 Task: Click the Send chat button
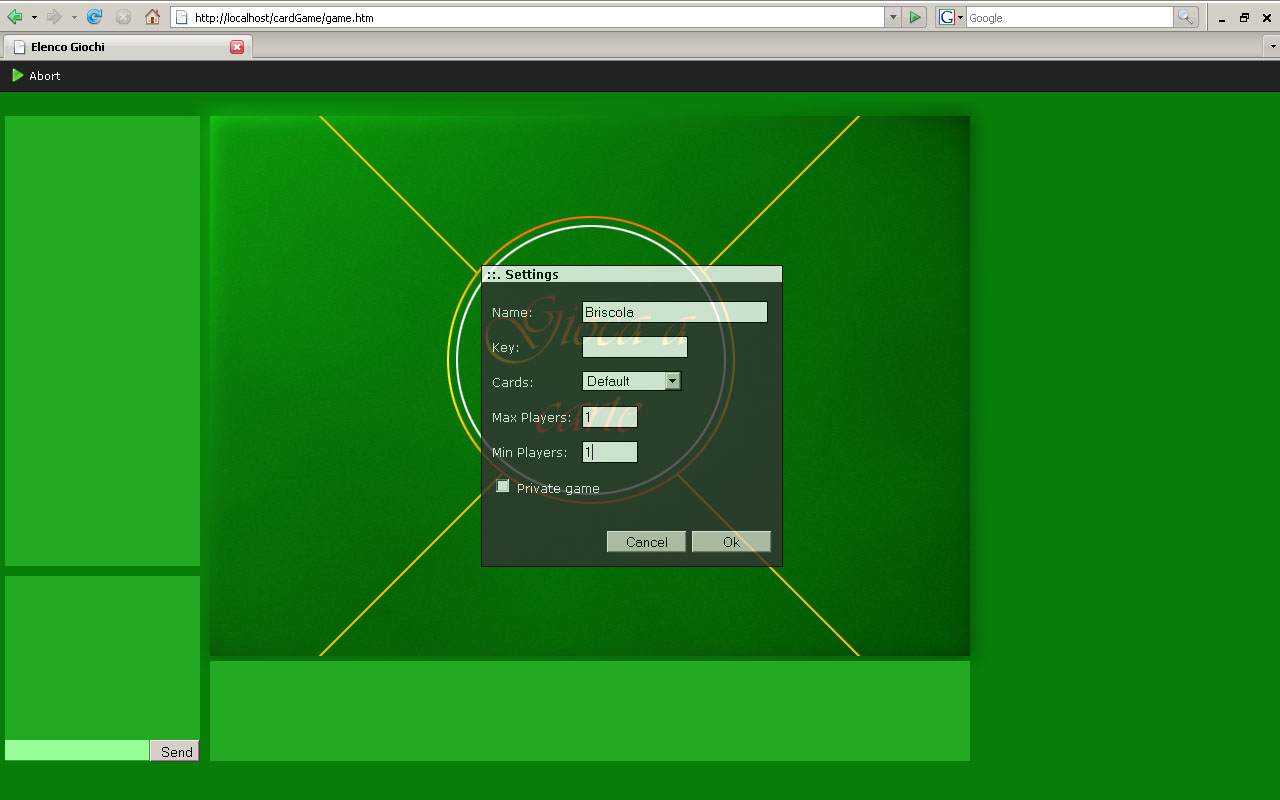175,751
